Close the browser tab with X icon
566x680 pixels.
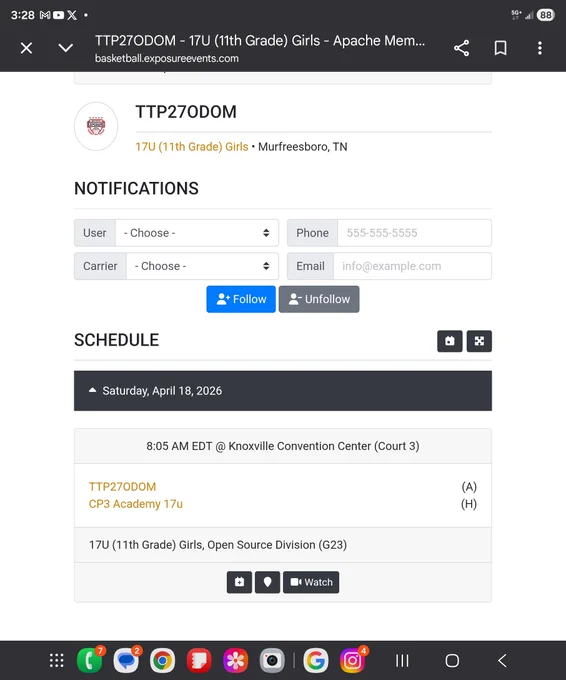point(26,48)
